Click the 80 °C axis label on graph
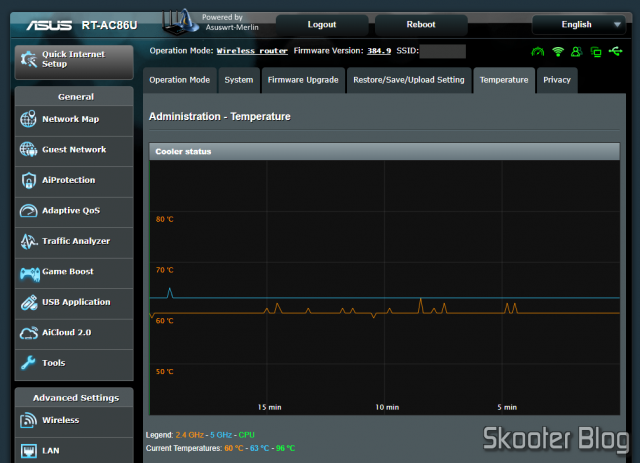 click(x=164, y=219)
